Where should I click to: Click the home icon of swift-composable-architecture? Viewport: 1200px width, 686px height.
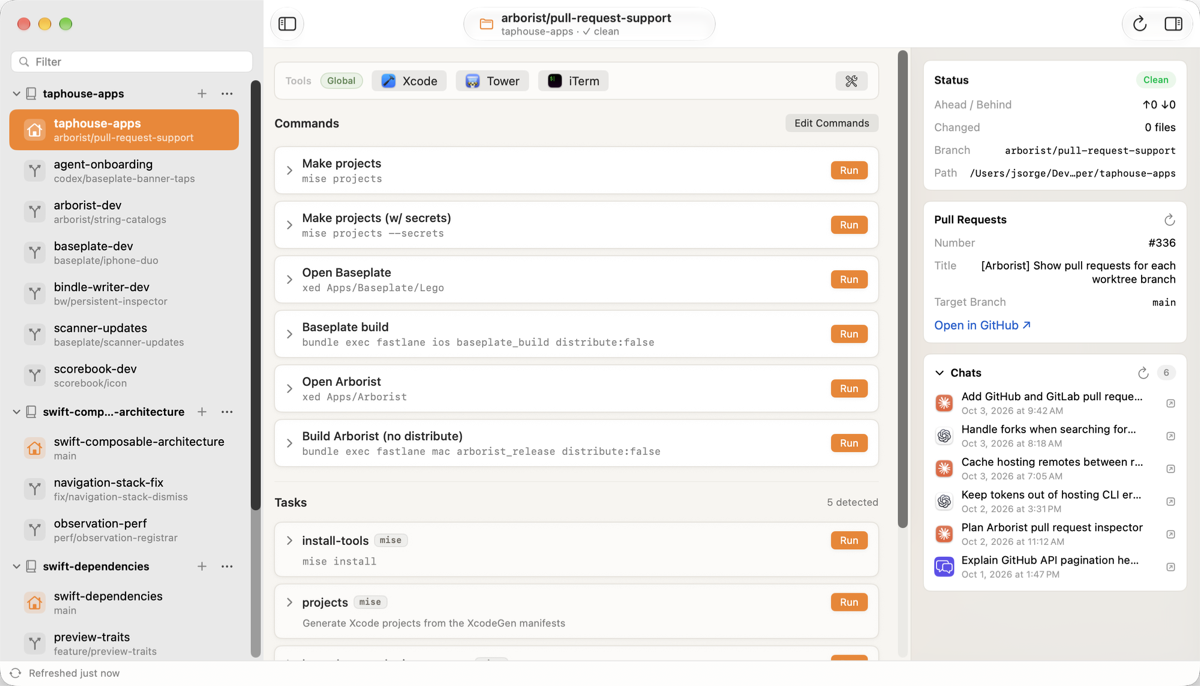pos(35,448)
